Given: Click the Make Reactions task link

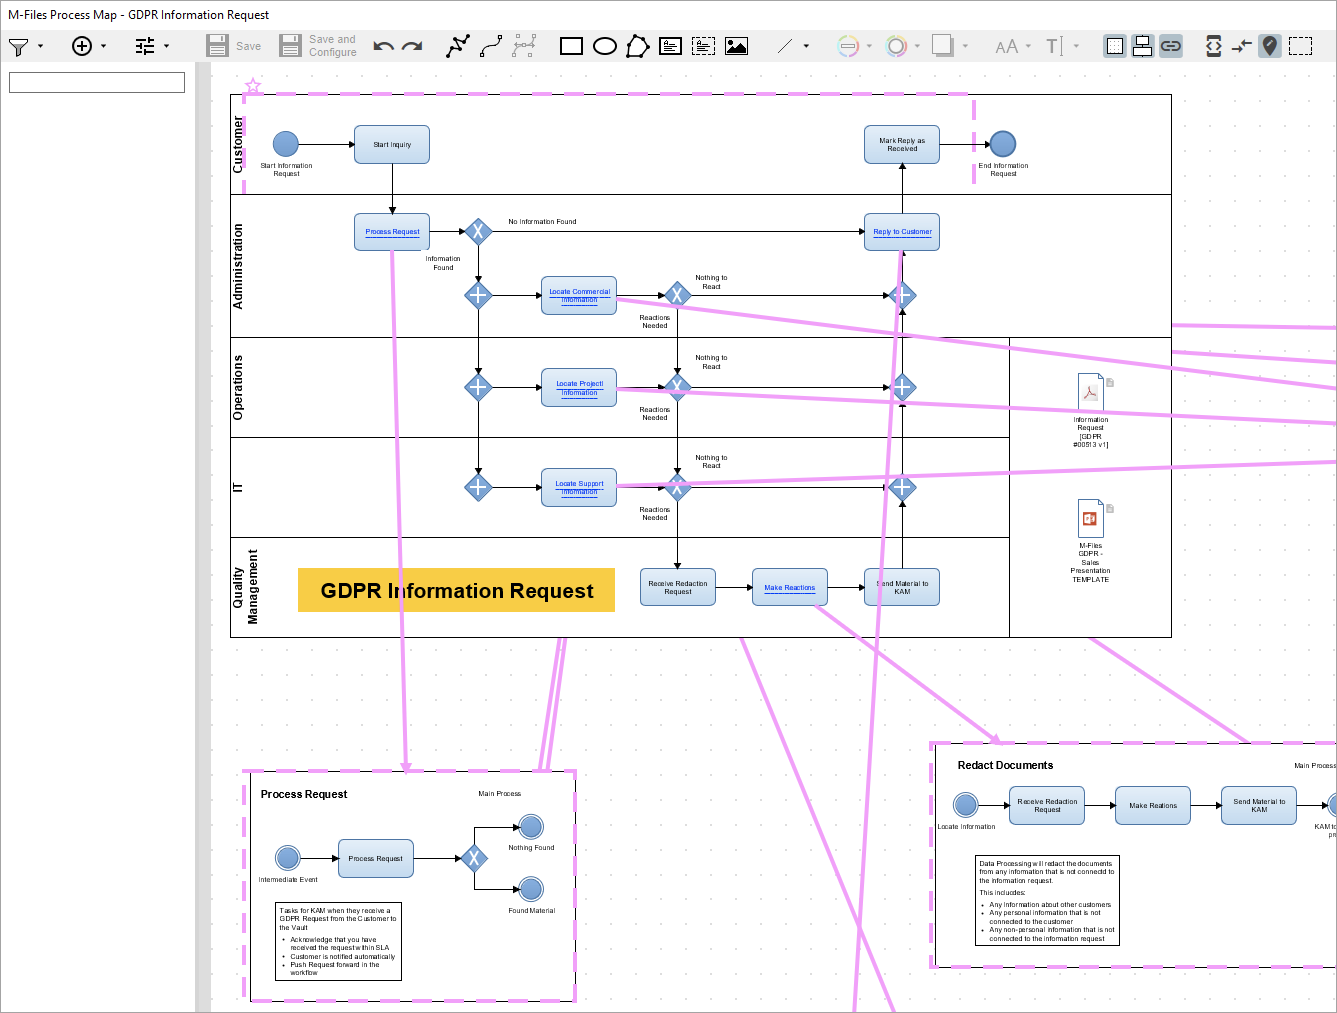Looking at the screenshot, I should 789,588.
